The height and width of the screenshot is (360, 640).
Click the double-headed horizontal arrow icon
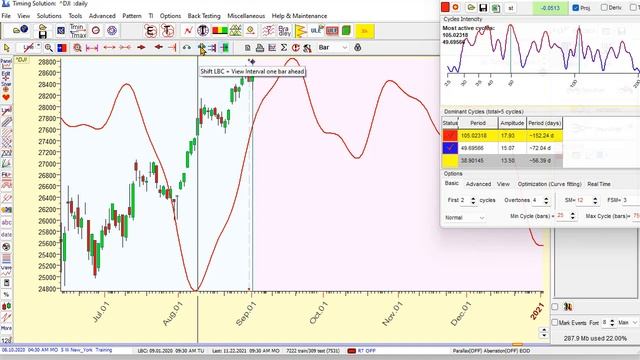109,48
